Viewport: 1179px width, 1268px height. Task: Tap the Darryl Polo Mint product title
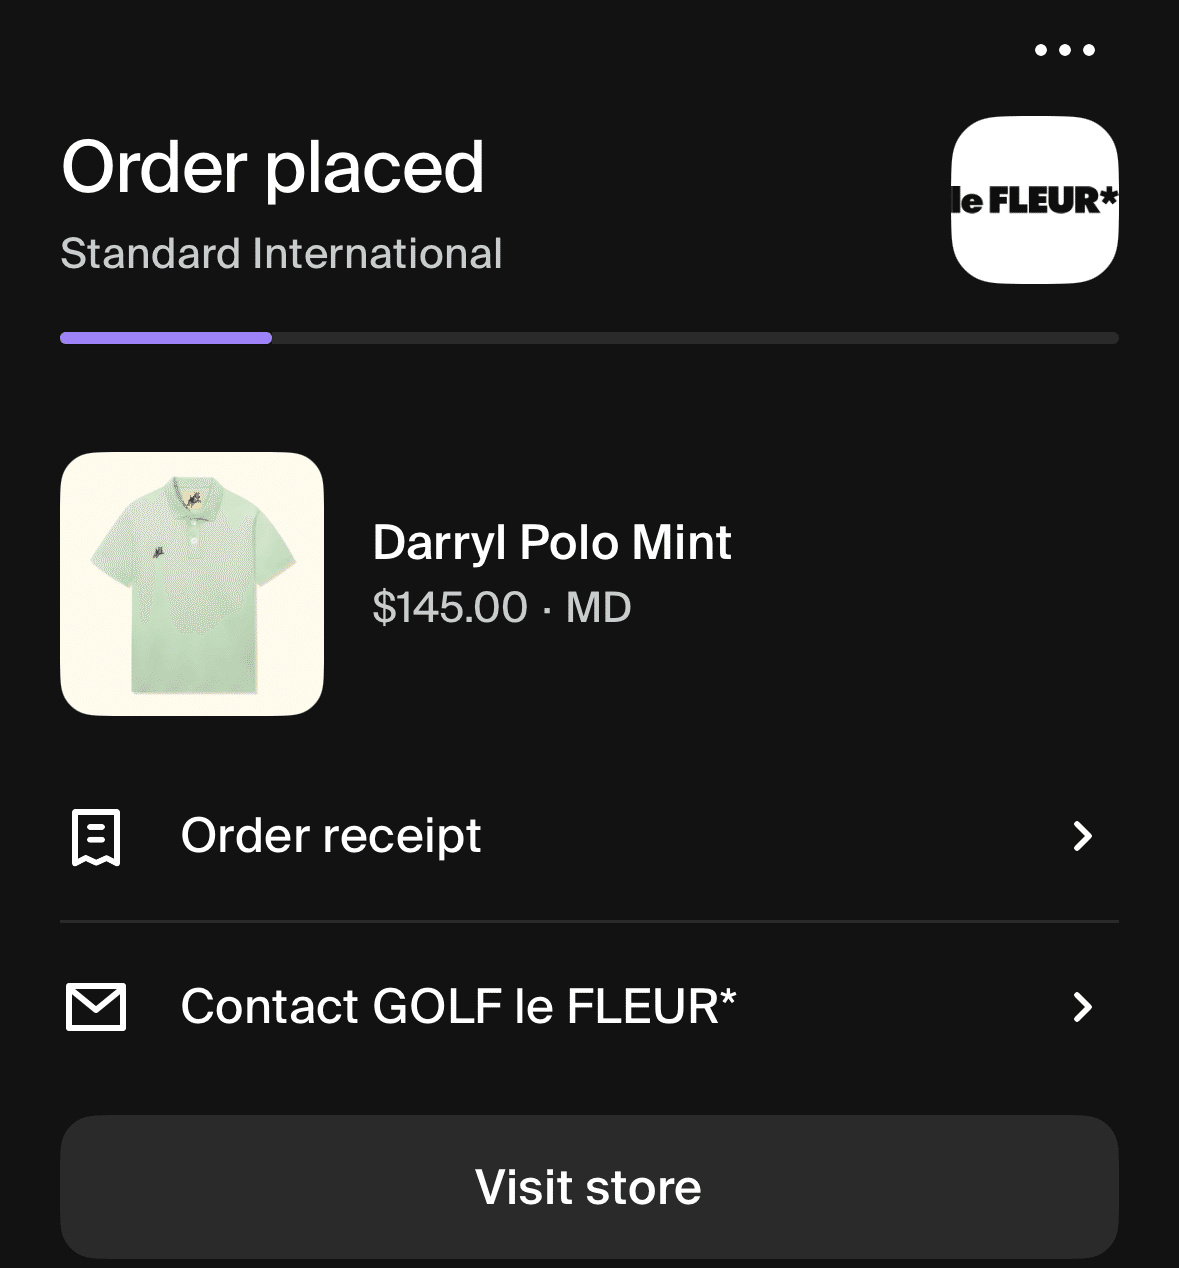click(552, 543)
